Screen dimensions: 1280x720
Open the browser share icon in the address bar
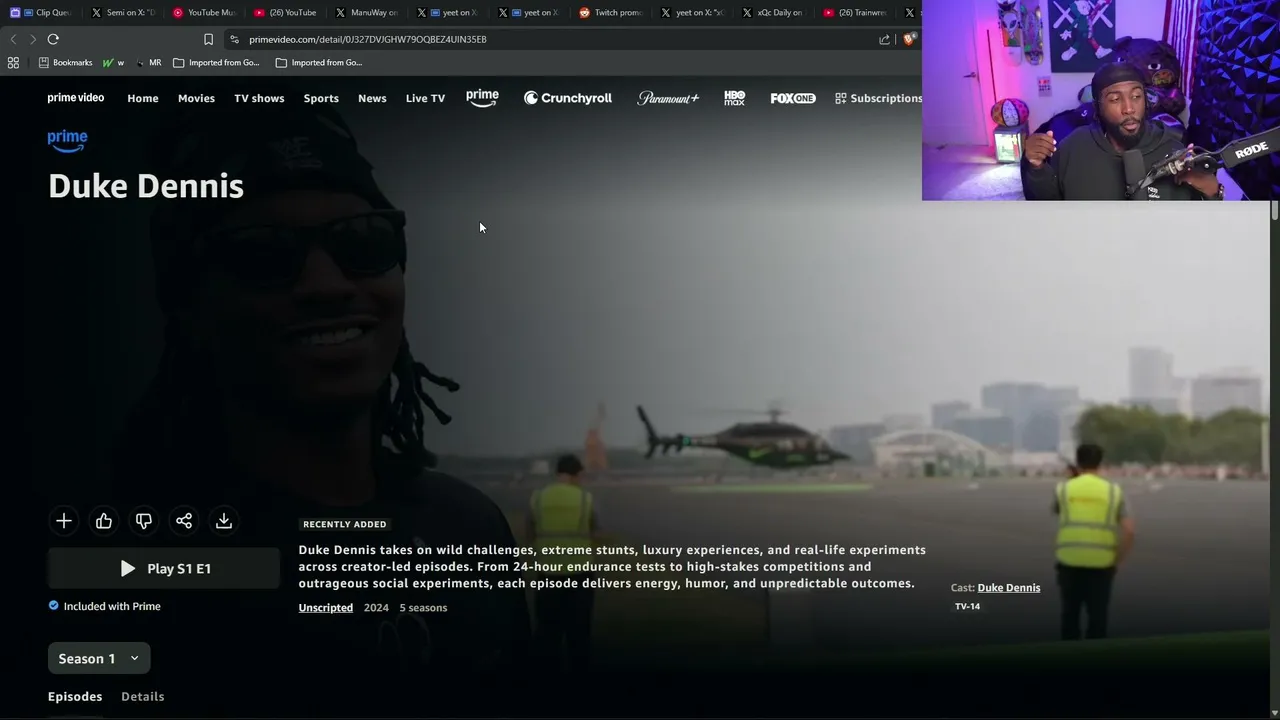(884, 39)
